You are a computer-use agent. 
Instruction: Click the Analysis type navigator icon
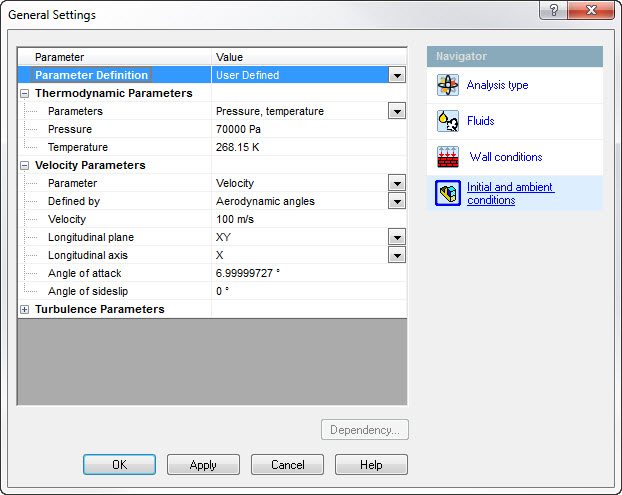(x=448, y=85)
